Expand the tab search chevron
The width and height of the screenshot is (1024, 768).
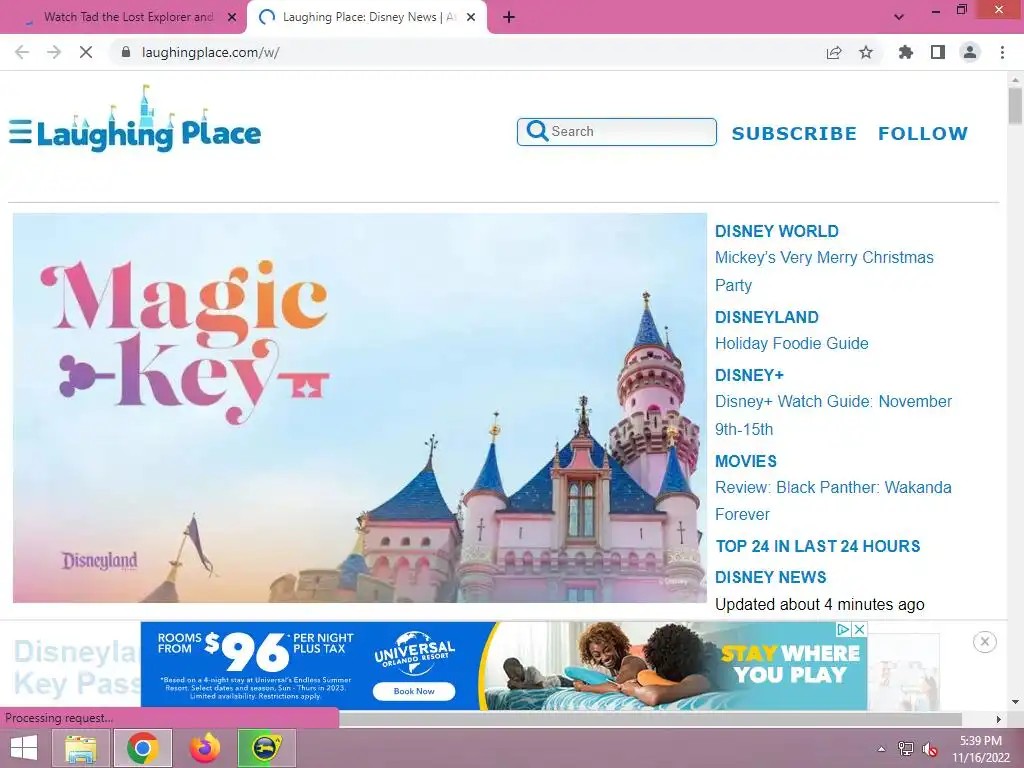[x=899, y=17]
